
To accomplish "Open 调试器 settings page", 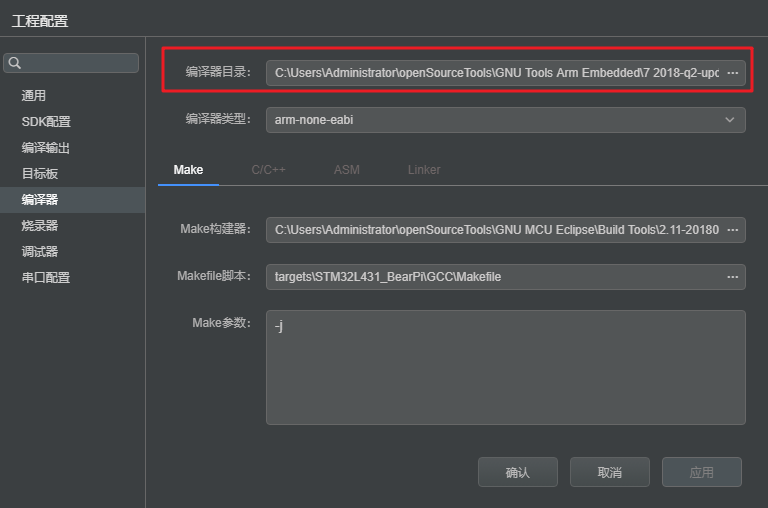I will 72,251.
